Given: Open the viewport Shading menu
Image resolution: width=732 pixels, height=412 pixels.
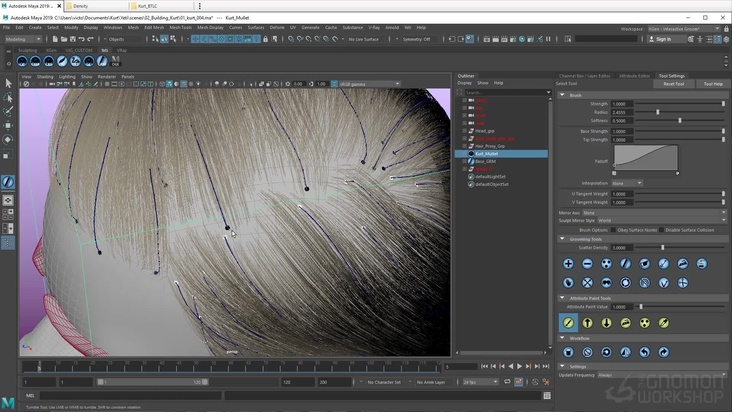Looking at the screenshot, I should [45, 77].
